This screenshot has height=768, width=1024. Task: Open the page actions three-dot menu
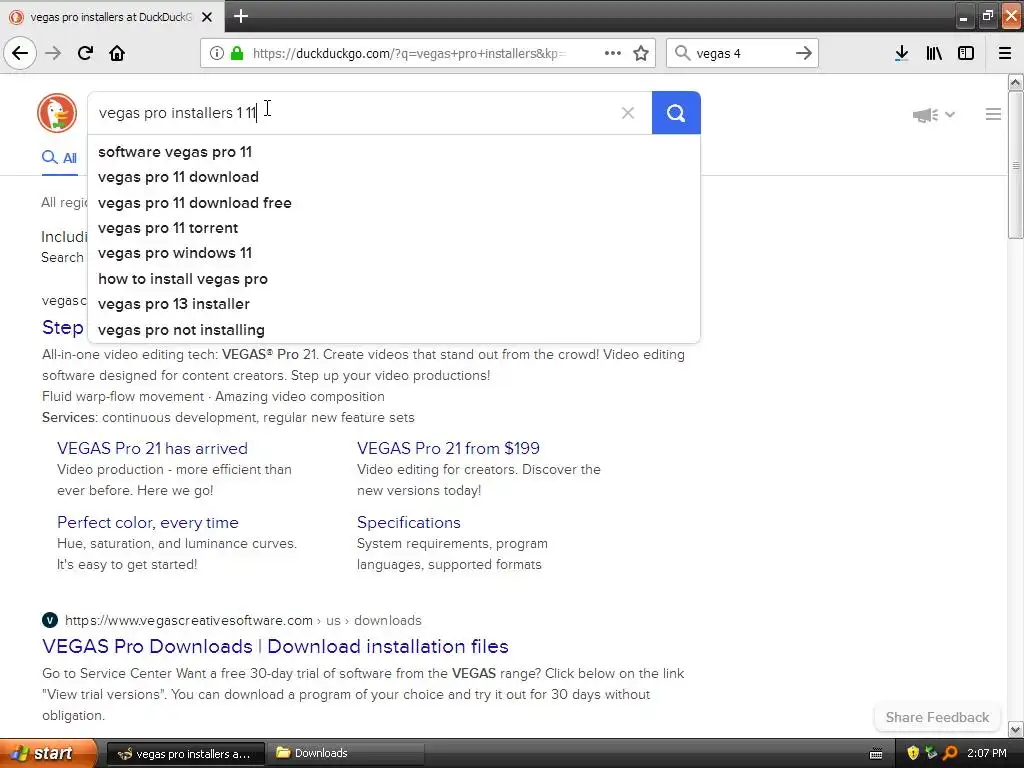point(613,53)
